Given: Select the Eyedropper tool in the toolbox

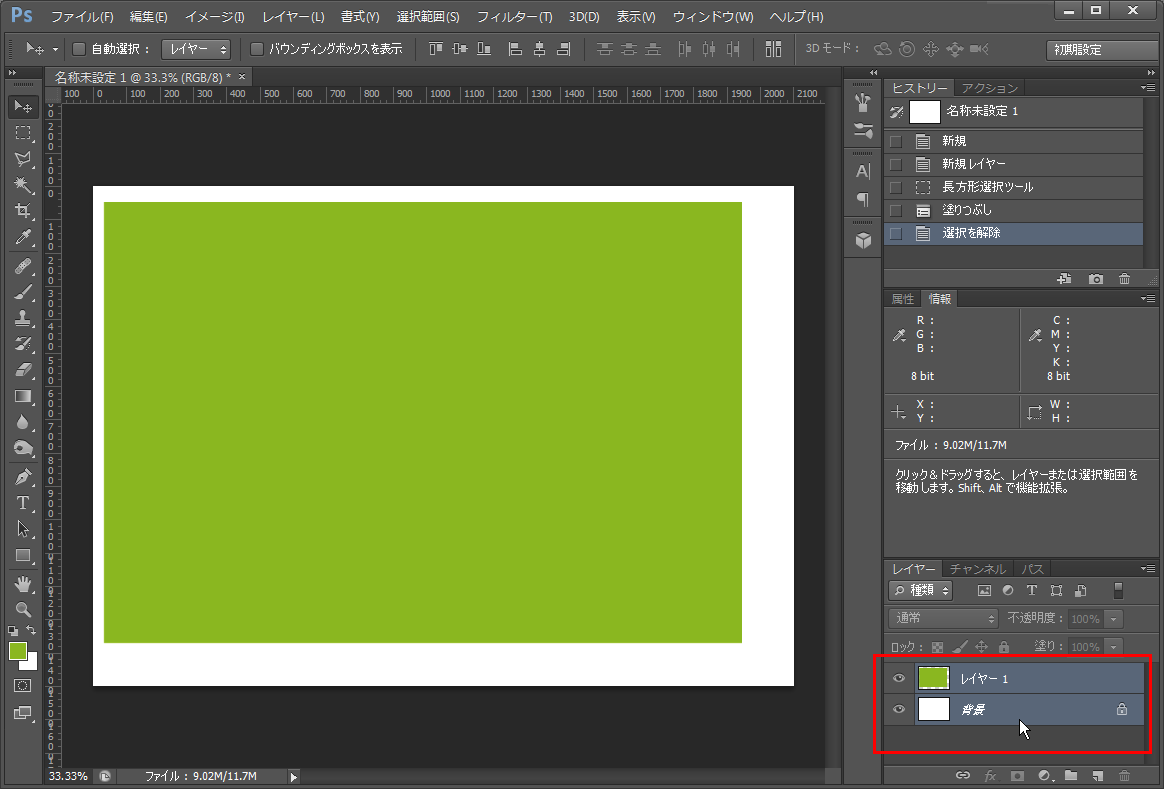Looking at the screenshot, I should [x=23, y=237].
